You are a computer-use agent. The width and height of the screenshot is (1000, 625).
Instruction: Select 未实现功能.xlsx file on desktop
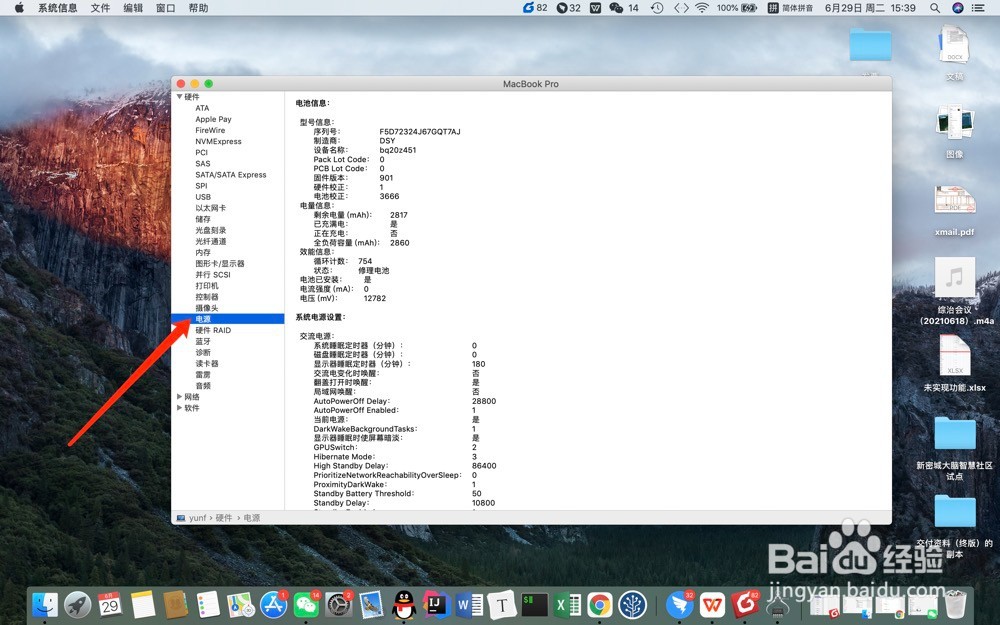955,362
